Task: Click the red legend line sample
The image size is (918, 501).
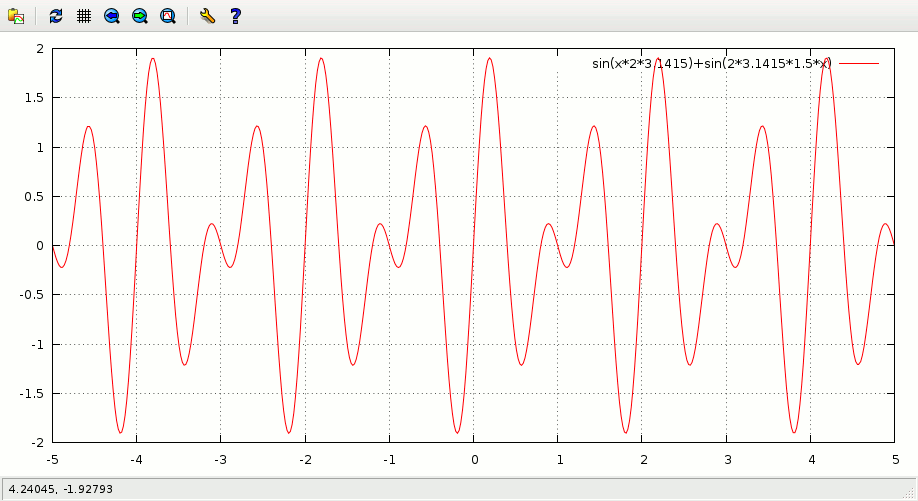Action: 859,63
